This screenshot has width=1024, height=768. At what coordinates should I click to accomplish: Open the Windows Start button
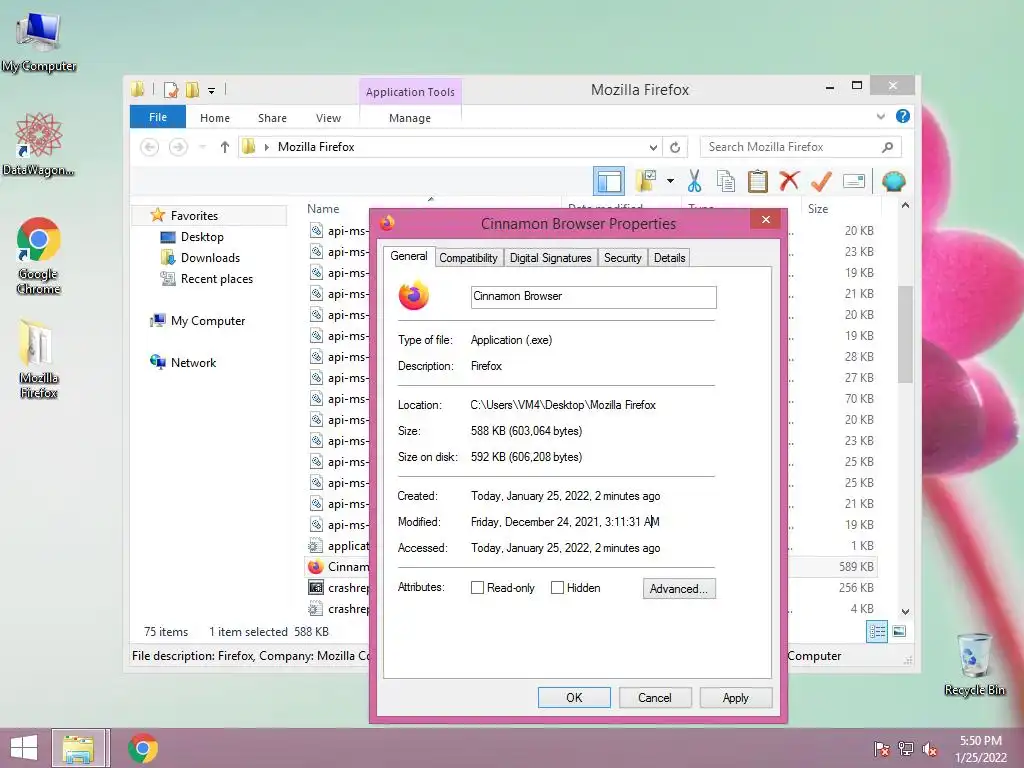(24, 748)
